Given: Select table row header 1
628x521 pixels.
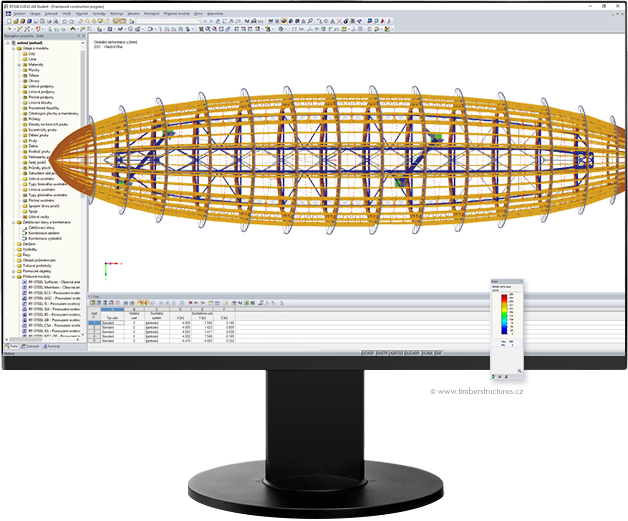Looking at the screenshot, I should 94,322.
